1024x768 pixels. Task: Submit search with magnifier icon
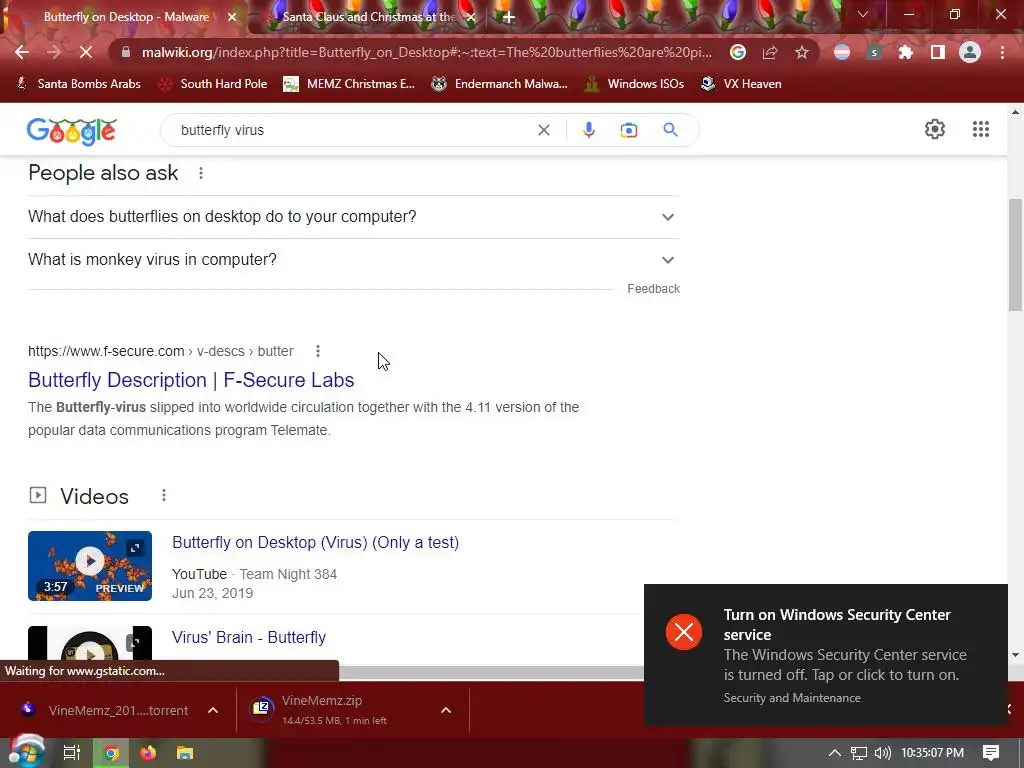[670, 130]
